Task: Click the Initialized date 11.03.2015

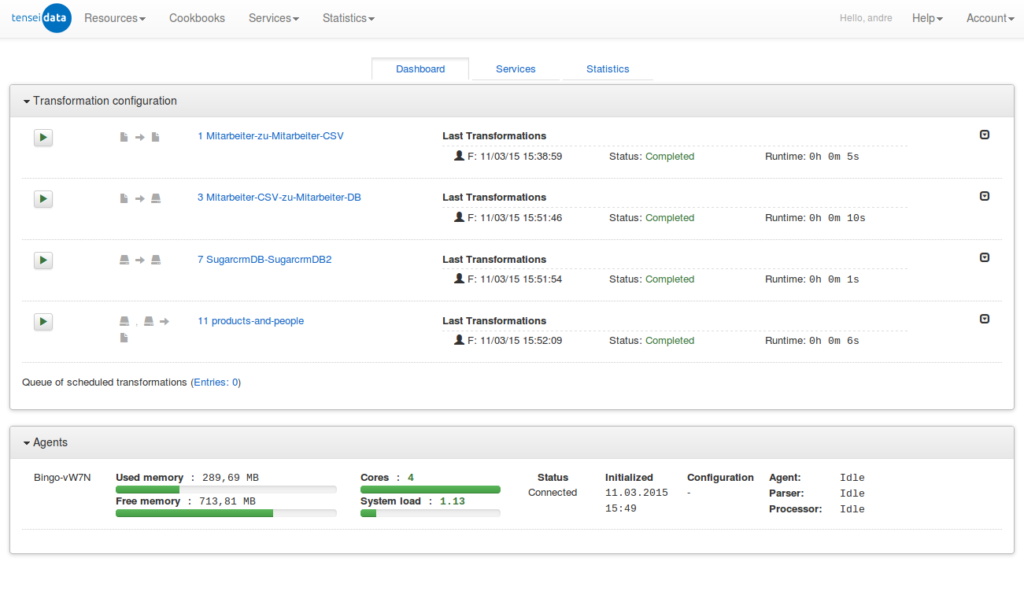Action: click(637, 492)
